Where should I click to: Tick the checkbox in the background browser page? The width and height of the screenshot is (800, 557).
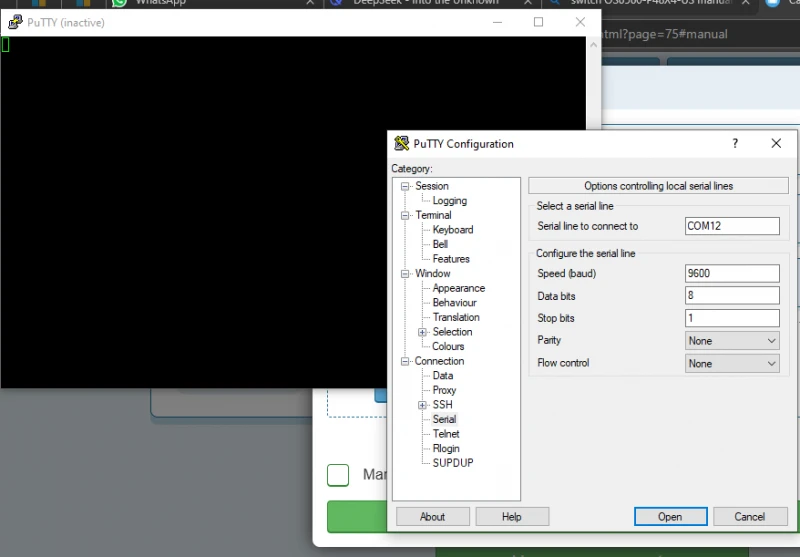[338, 475]
